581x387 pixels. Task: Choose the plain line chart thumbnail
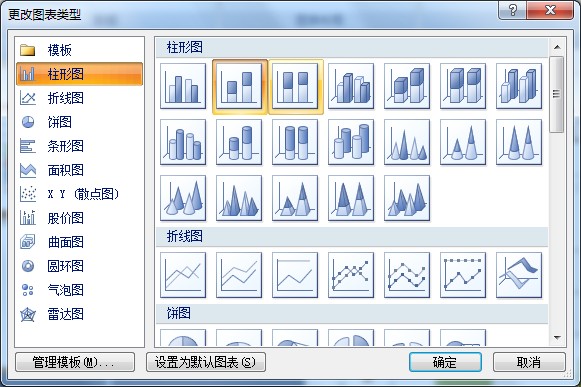click(x=183, y=275)
